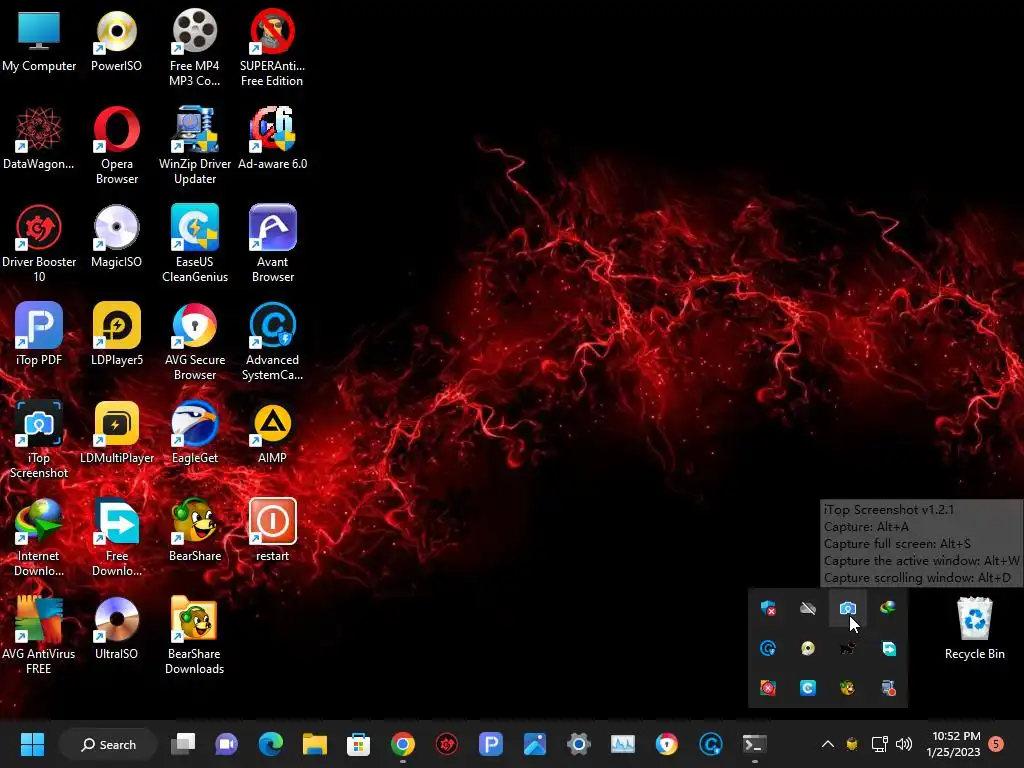Screen dimensions: 1024x768
Task: Launch Microsoft Edge from the taskbar
Action: point(270,744)
